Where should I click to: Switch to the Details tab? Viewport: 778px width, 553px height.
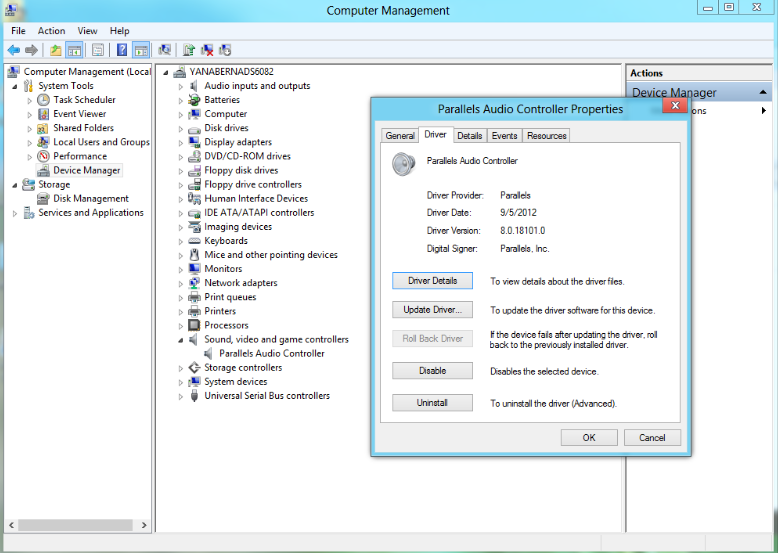click(x=469, y=135)
